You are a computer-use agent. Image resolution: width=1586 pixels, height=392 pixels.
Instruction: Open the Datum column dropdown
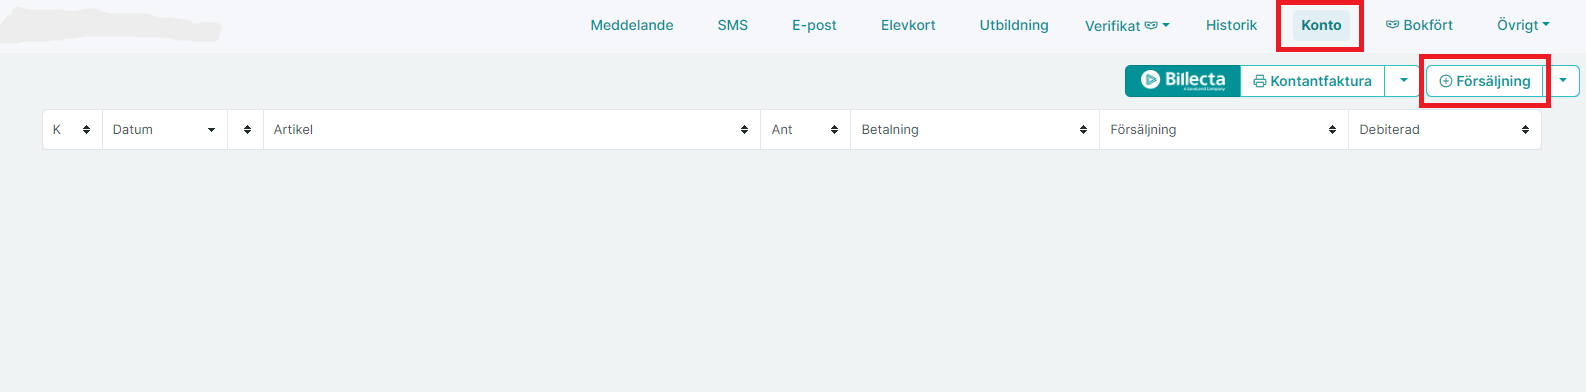[211, 130]
